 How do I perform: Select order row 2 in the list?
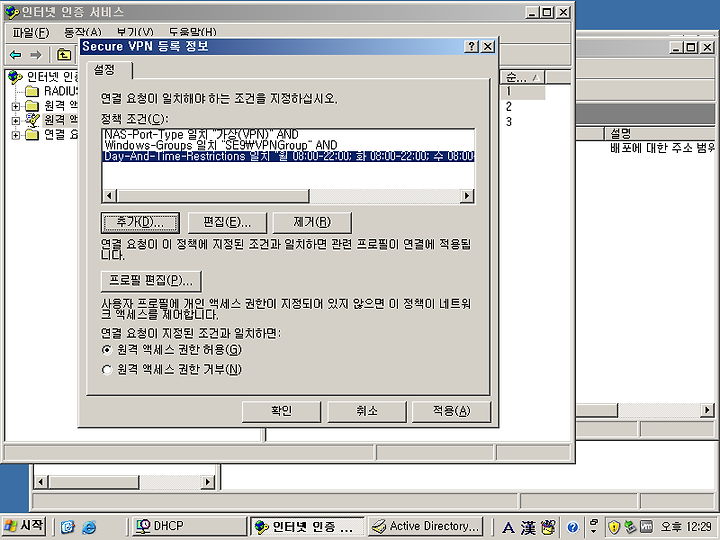[509, 107]
